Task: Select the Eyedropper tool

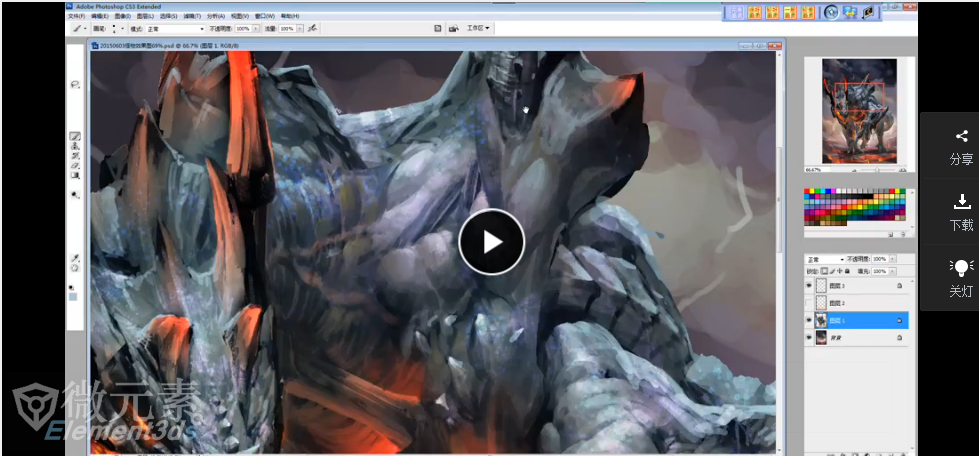Action: [x=74, y=259]
